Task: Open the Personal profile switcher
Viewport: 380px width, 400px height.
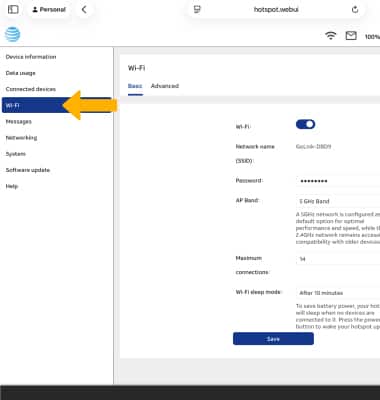Action: click(x=49, y=9)
